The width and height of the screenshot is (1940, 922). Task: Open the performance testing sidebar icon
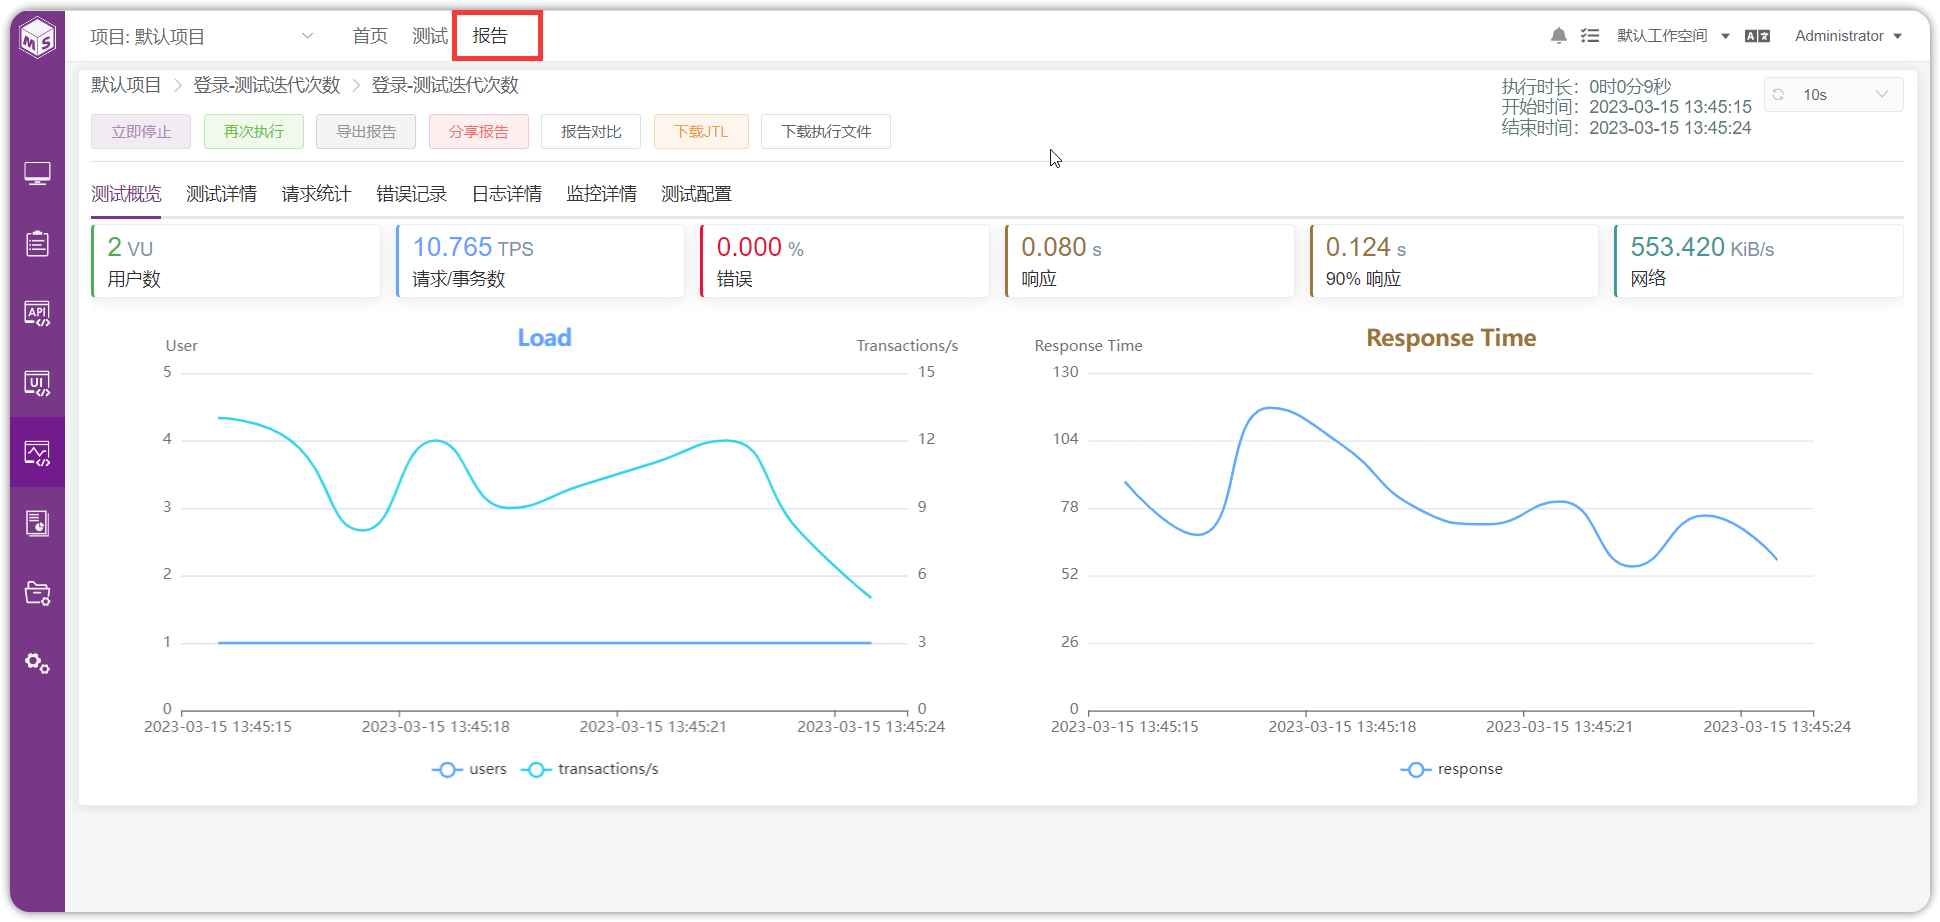(x=38, y=453)
